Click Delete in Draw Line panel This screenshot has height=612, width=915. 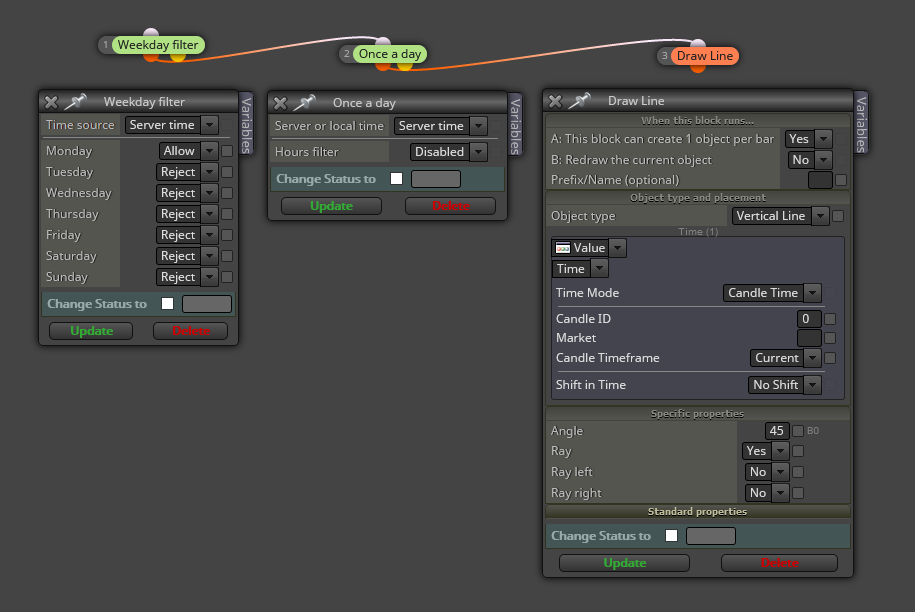[x=780, y=563]
